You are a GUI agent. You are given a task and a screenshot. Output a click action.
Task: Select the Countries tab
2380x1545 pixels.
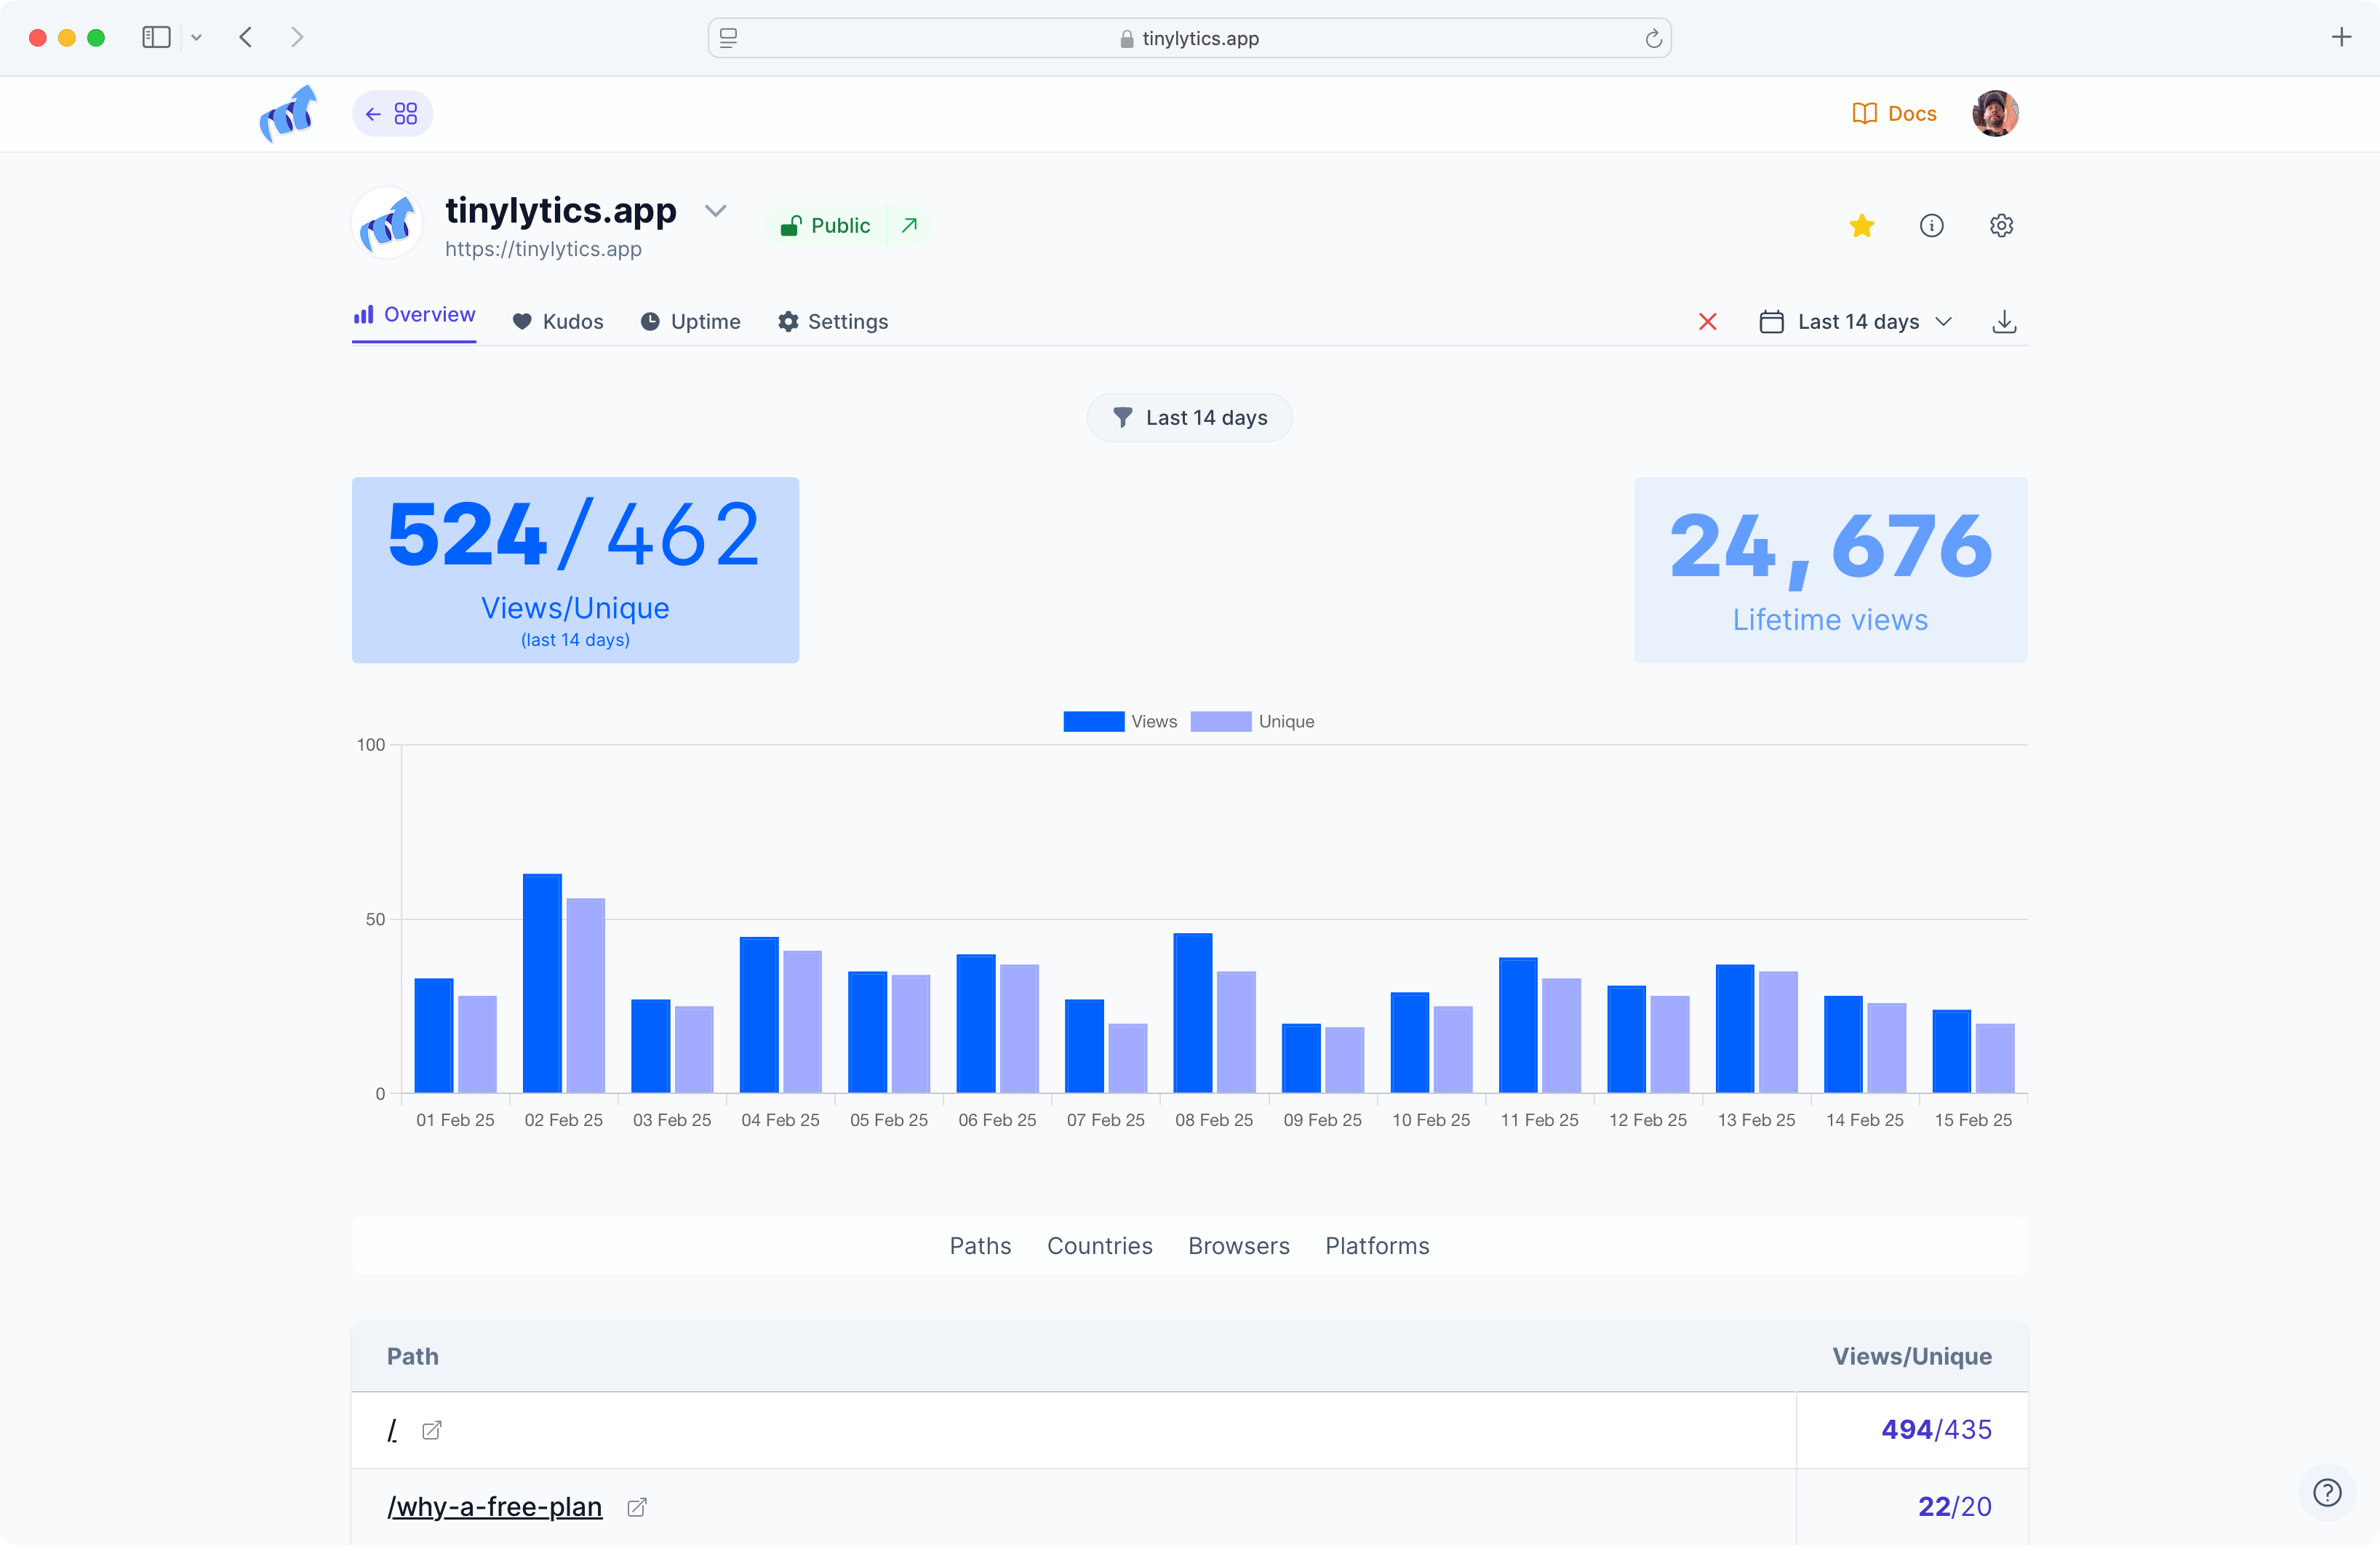(1100, 1246)
